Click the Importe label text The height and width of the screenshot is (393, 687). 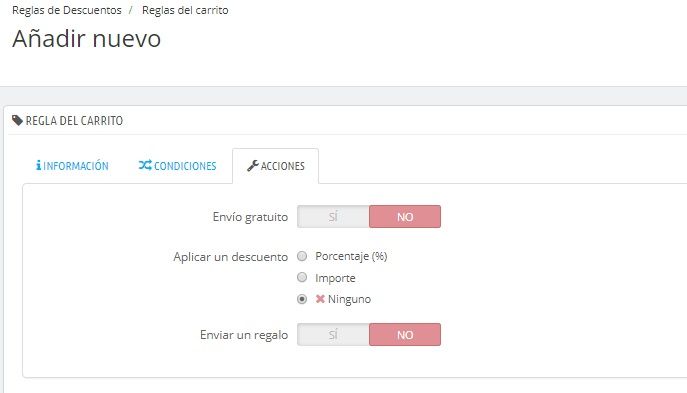pyautogui.click(x=335, y=278)
